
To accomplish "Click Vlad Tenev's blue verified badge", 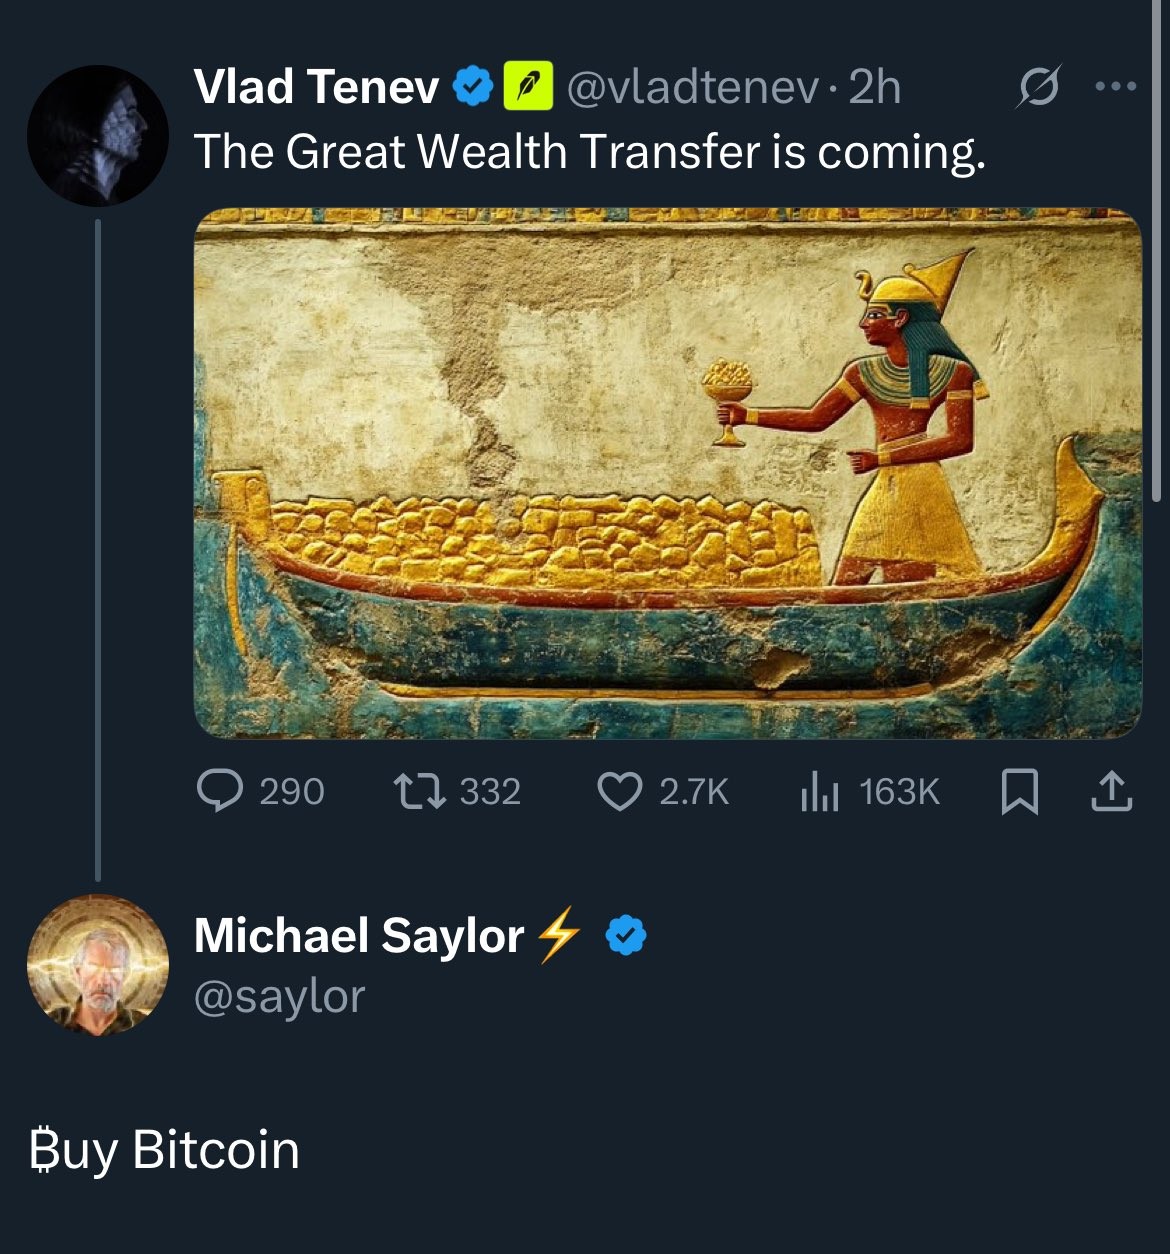I will pyautogui.click(x=474, y=87).
